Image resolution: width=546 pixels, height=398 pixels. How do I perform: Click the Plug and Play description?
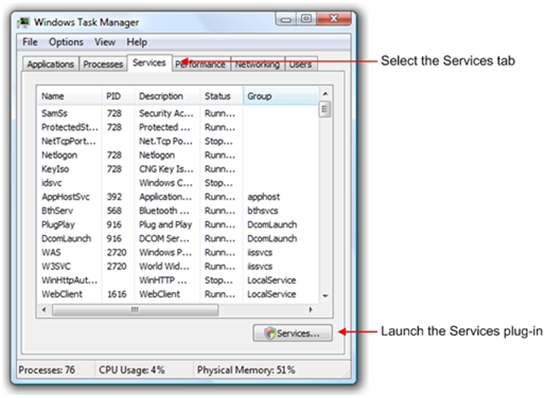pos(165,225)
